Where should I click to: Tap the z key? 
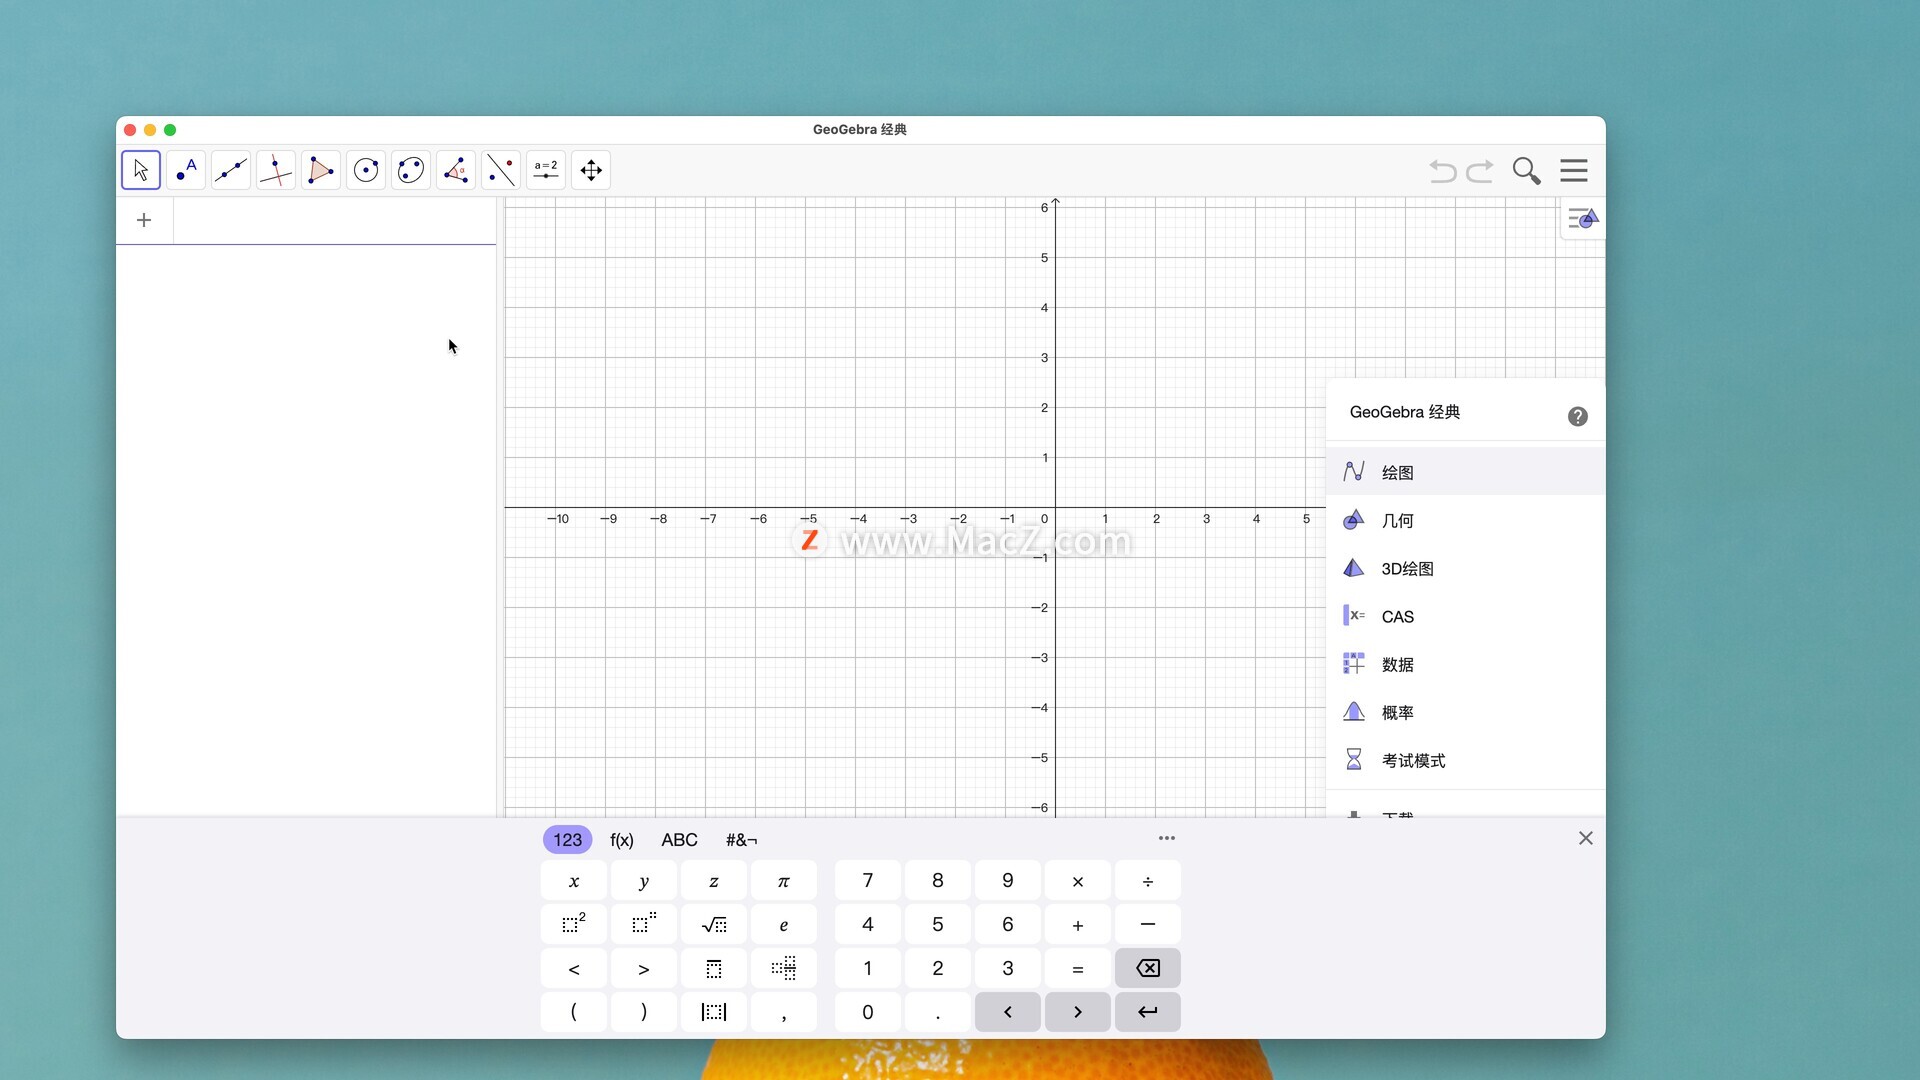tap(714, 881)
